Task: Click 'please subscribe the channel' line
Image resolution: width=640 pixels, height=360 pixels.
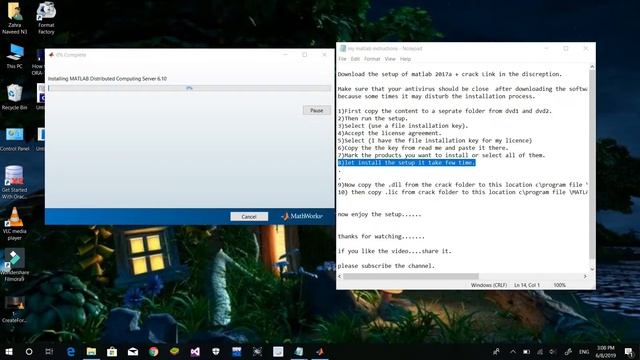Action: tap(386, 266)
